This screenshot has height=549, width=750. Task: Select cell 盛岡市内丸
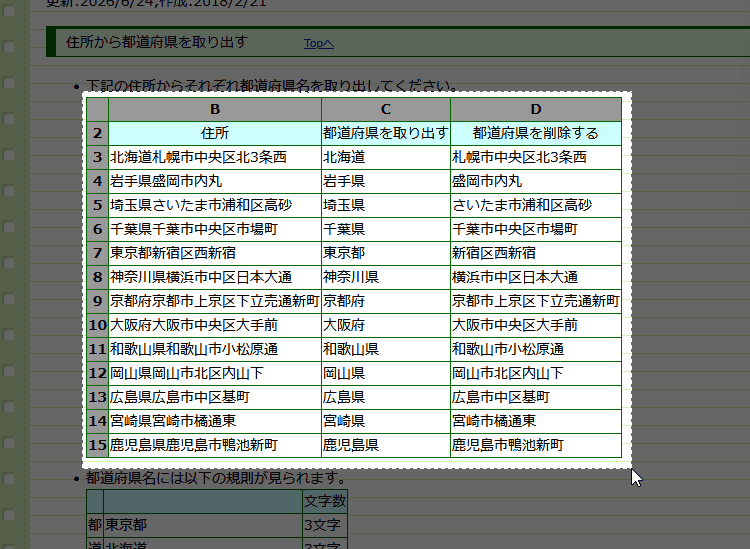tap(536, 181)
